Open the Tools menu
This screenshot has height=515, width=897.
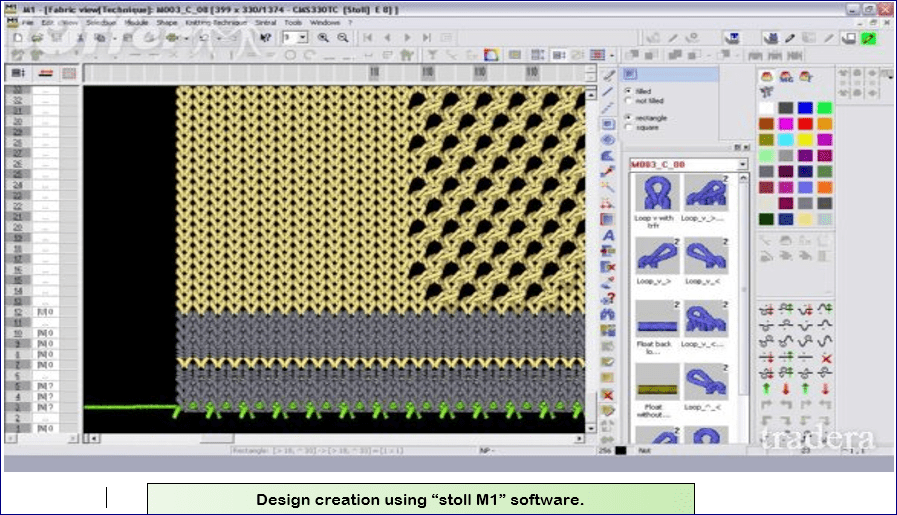(293, 22)
